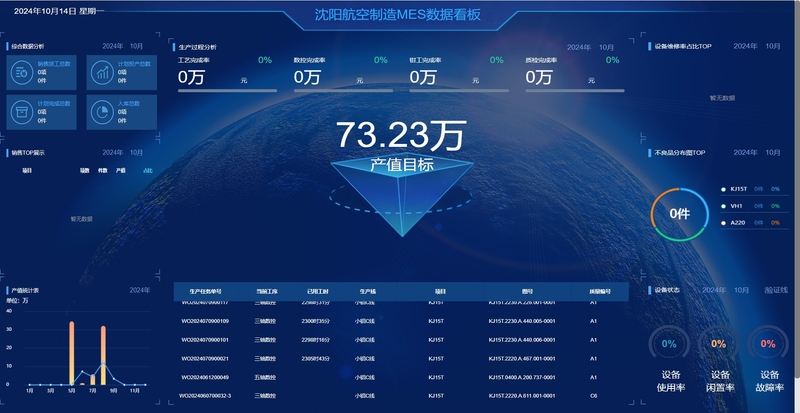Image resolution: width=800 pixels, height=413 pixels.
Task: Click the pyramid graphic under 产值目标
Action: point(402,197)
